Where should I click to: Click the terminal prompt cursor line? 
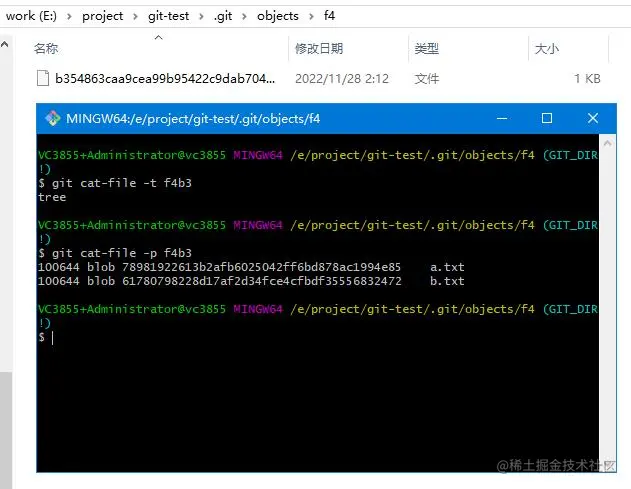[x=46, y=337]
